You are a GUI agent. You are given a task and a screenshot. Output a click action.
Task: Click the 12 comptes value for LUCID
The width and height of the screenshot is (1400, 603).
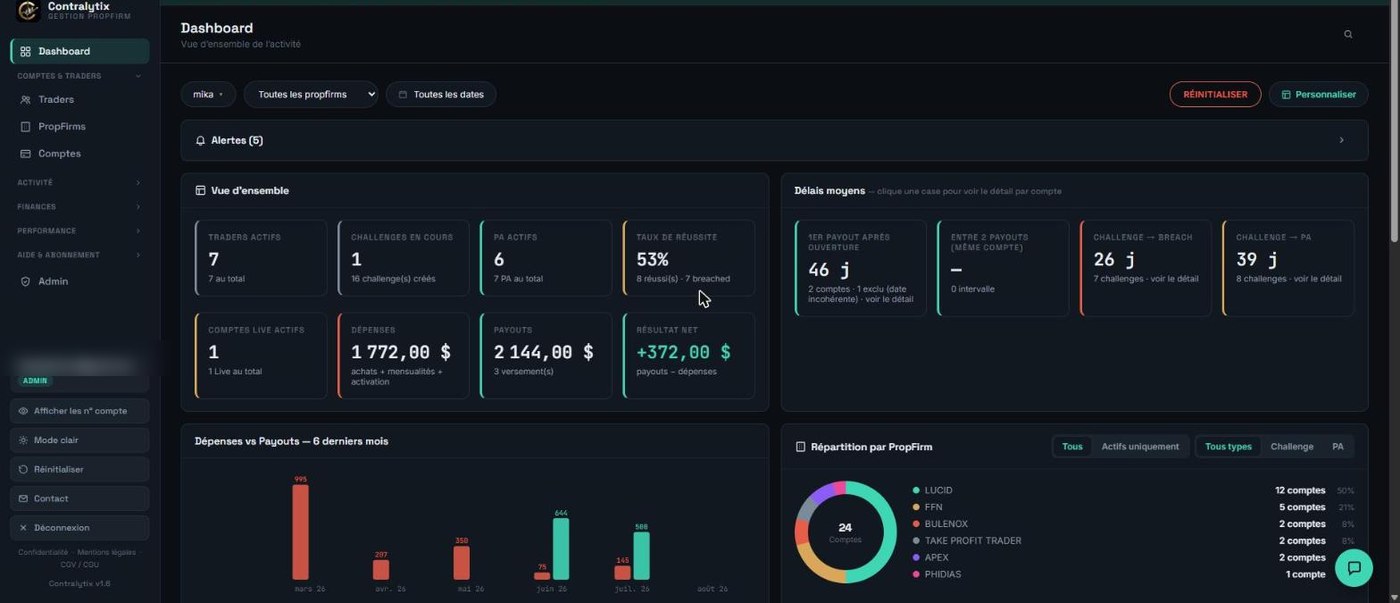click(x=1300, y=491)
